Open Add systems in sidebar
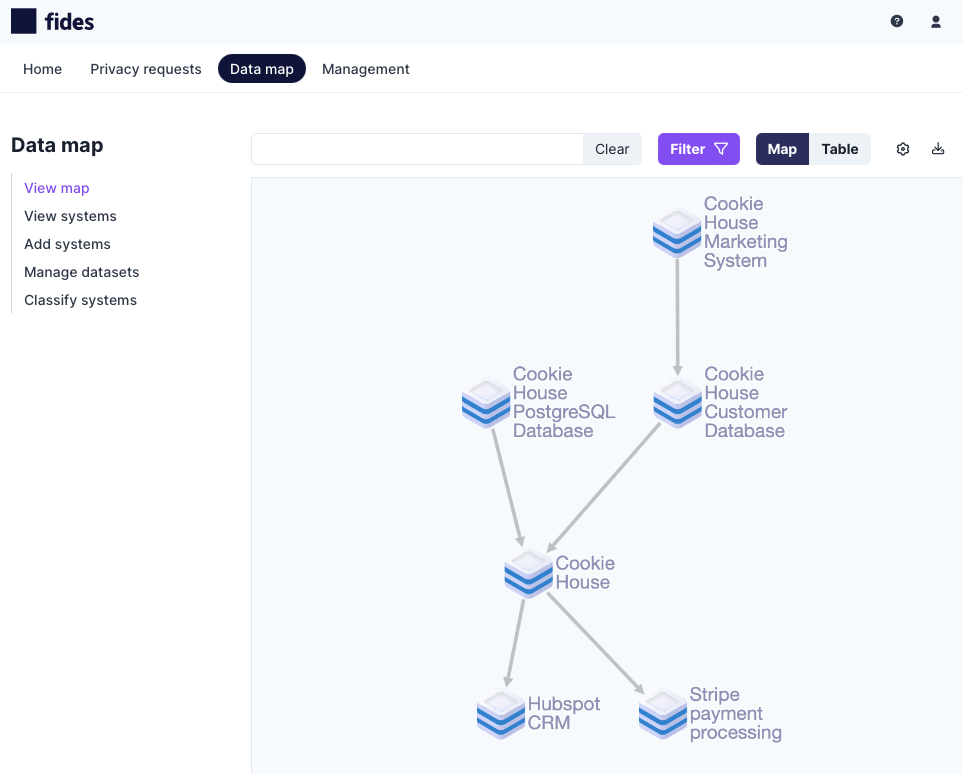The image size is (963, 774). click(67, 244)
